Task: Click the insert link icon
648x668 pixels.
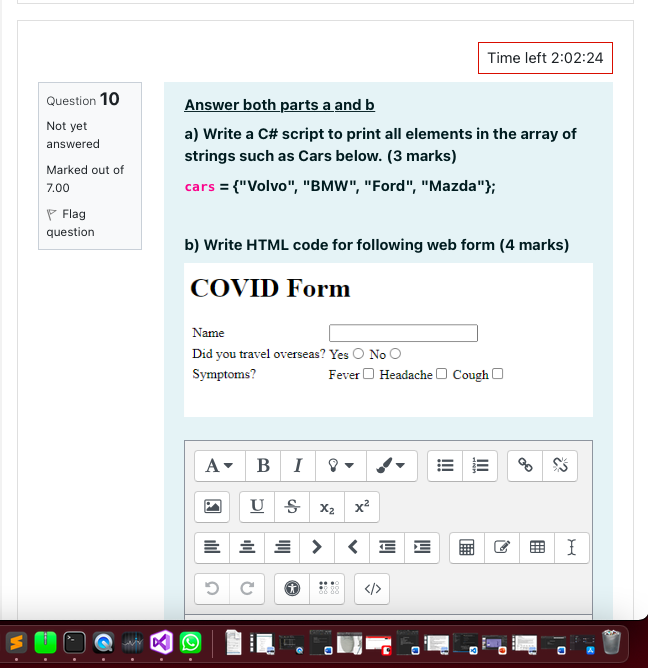Action: [x=525, y=466]
